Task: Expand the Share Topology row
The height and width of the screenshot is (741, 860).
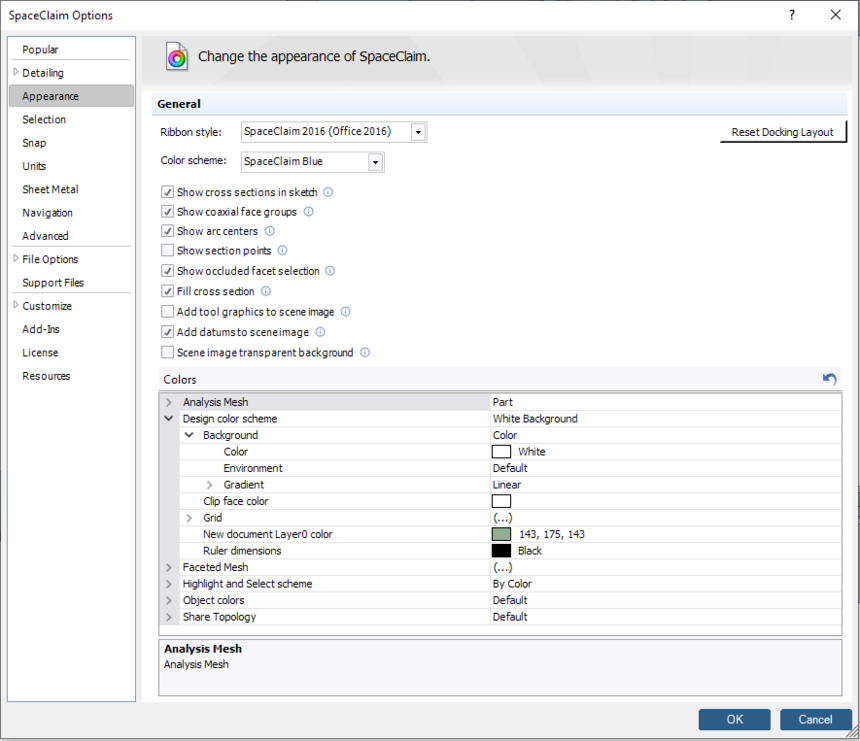Action: [169, 616]
